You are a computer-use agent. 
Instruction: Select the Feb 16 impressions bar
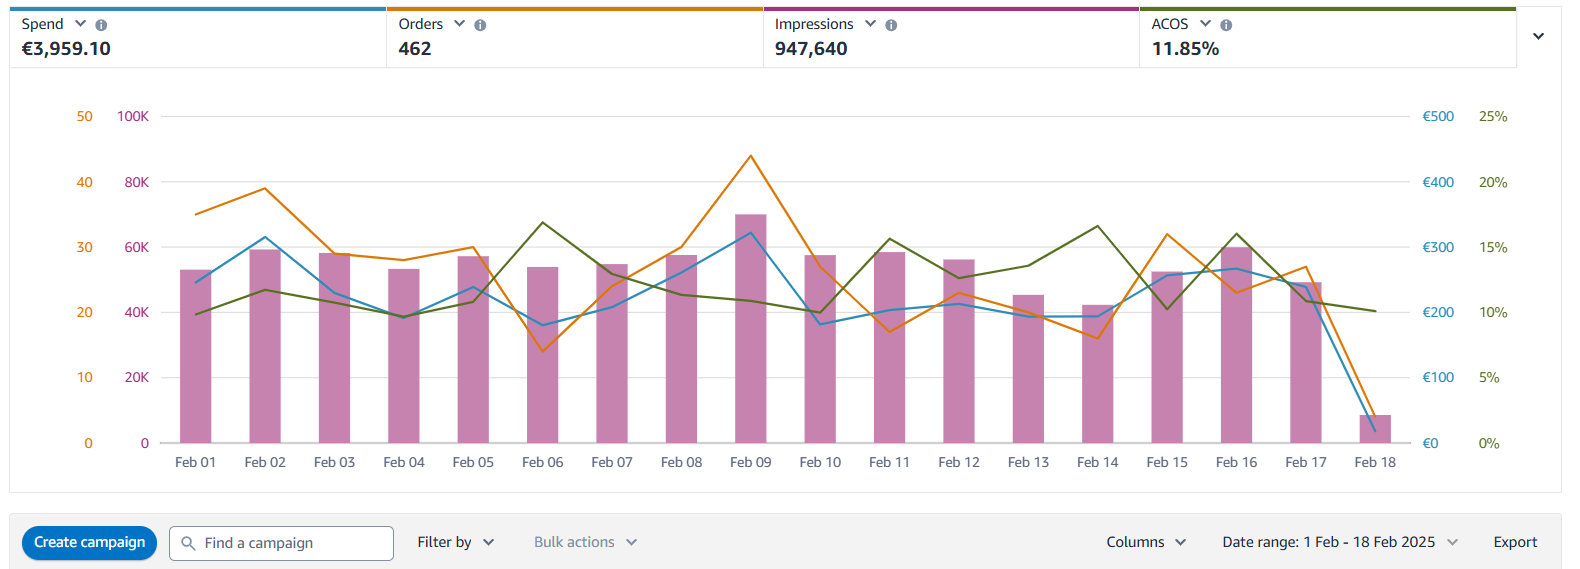(x=1236, y=345)
